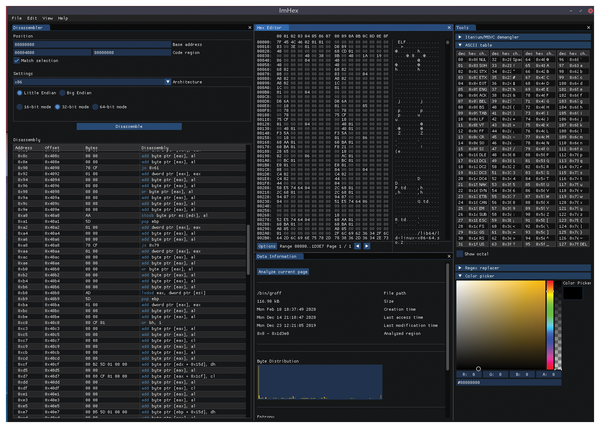Viewport: 600px width, 428px height.
Task: Click the A channel value field
Action: 549,374
